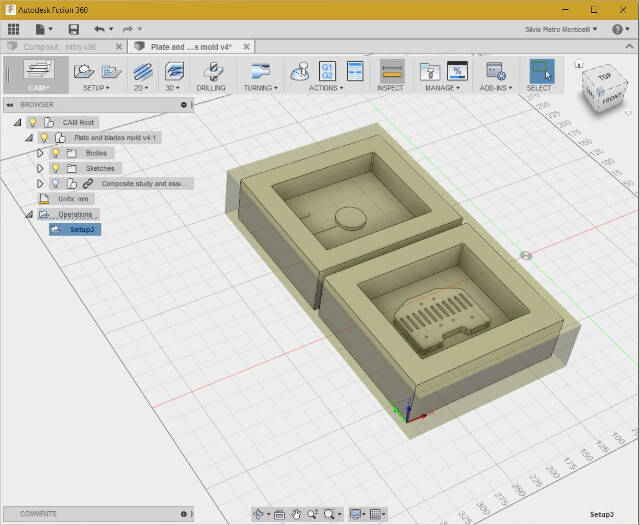Expand the Composite study and ass... node

click(40, 184)
